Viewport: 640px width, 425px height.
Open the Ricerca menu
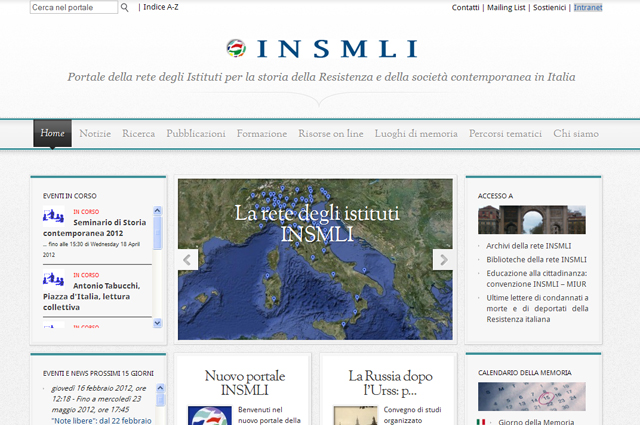coord(138,134)
